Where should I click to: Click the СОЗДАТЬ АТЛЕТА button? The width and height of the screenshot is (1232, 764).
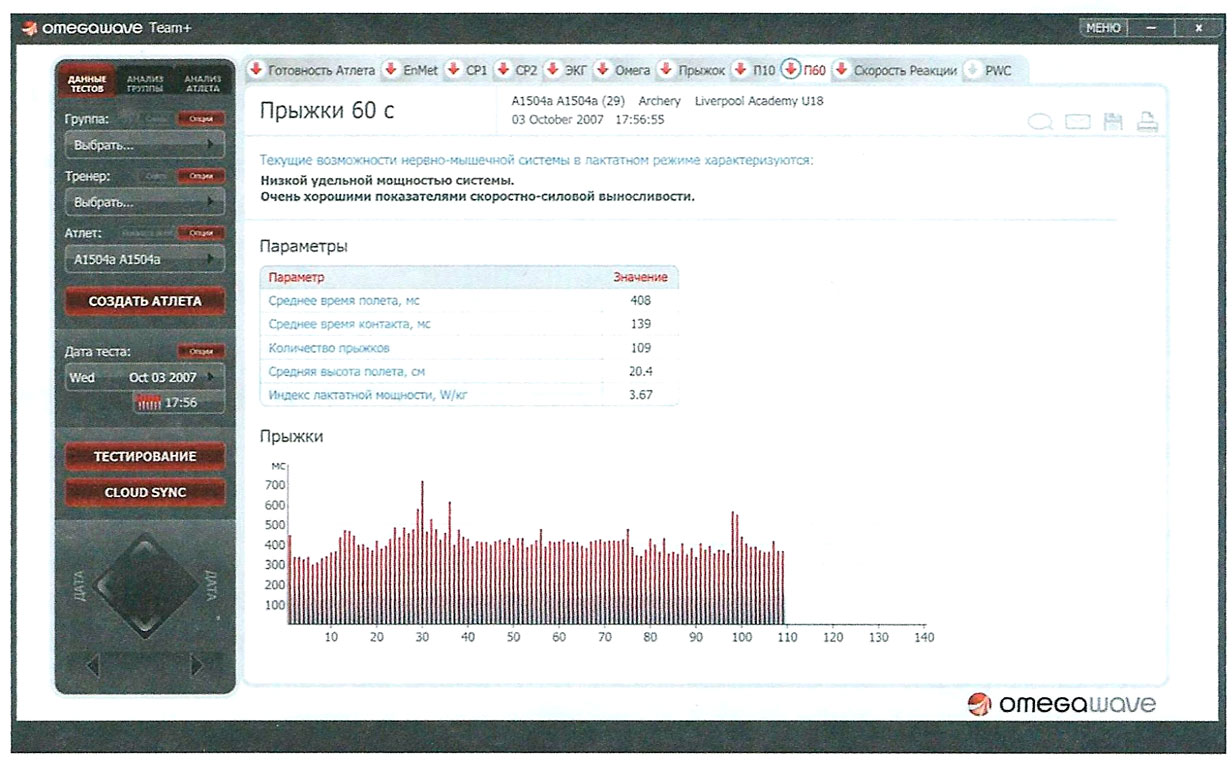tap(145, 301)
